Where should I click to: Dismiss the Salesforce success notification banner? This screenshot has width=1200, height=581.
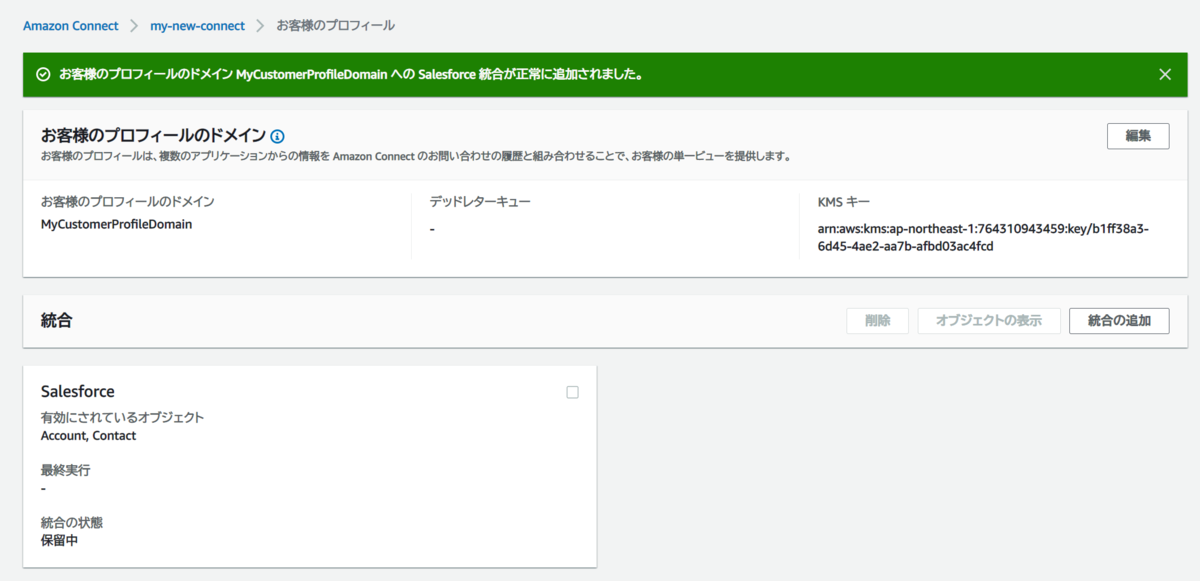point(1164,73)
